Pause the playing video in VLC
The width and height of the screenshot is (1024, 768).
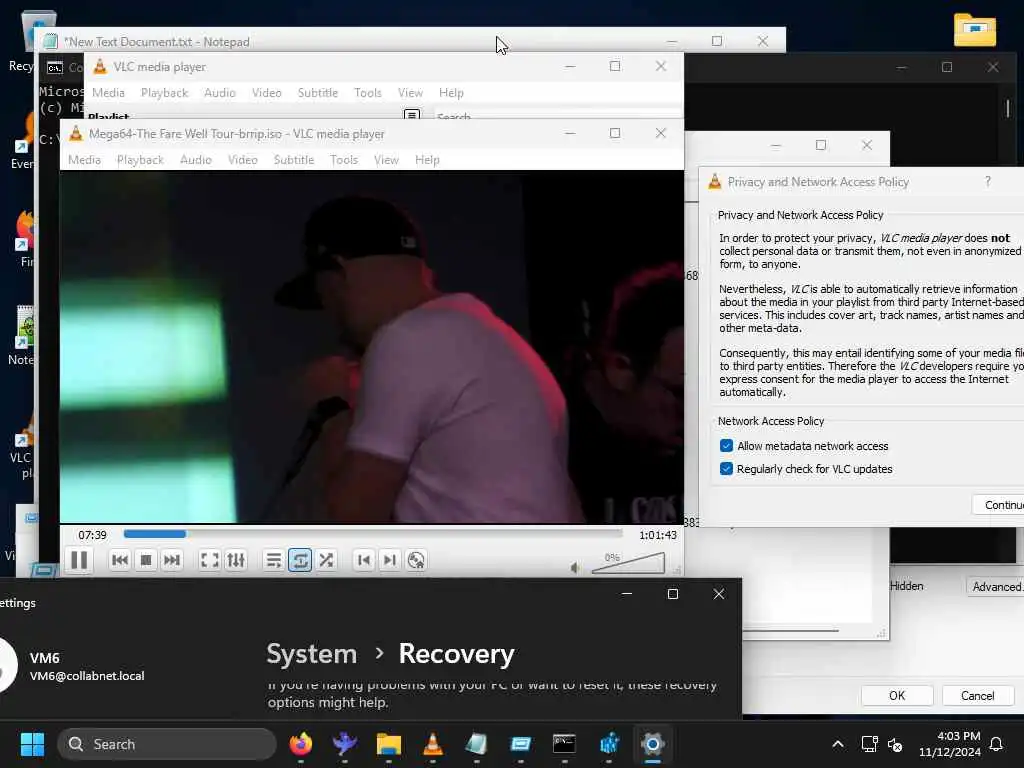79,560
